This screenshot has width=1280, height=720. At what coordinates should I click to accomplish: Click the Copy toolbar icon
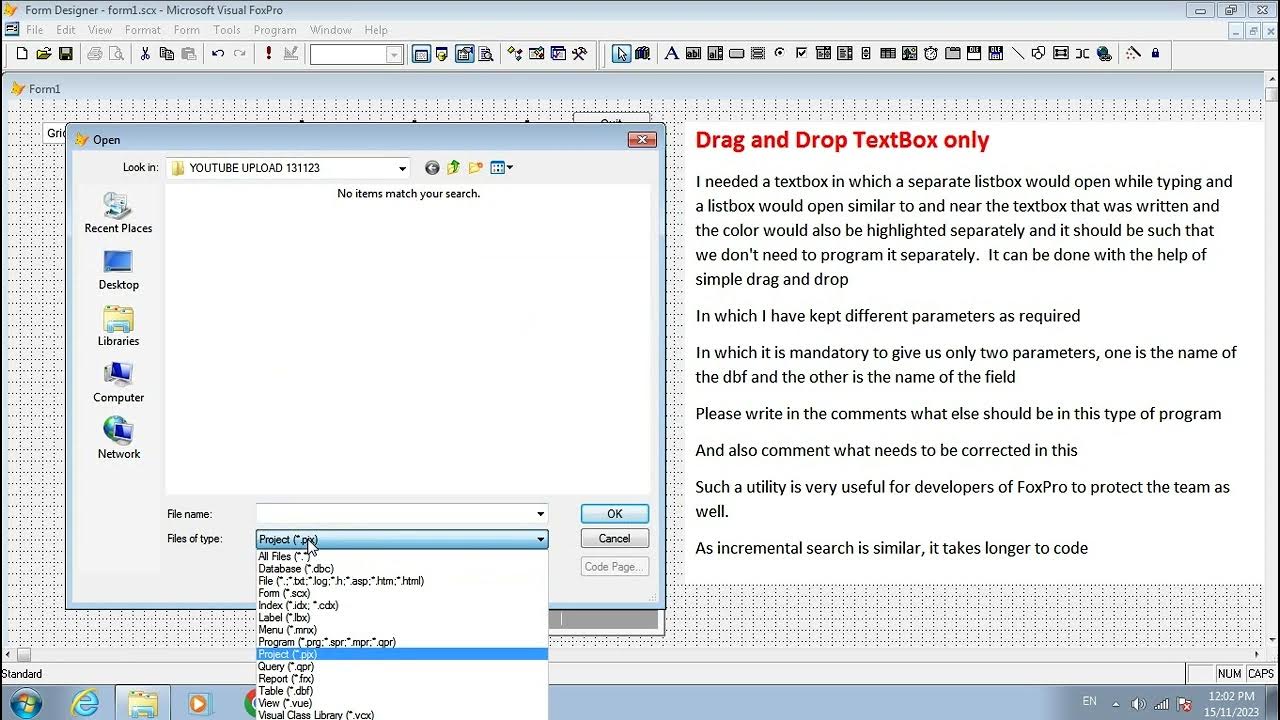(x=167, y=54)
